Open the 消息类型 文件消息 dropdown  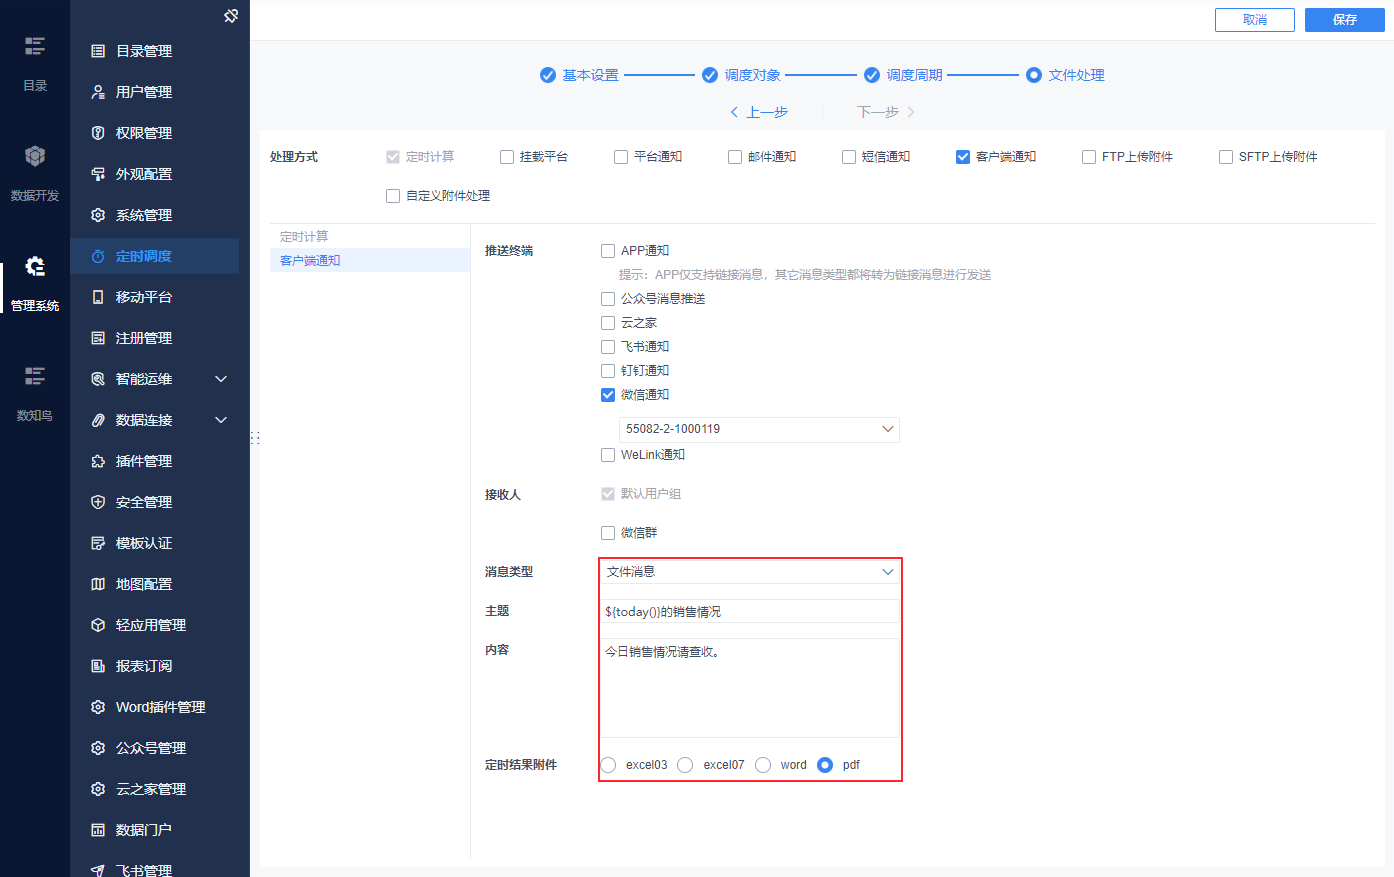(750, 572)
